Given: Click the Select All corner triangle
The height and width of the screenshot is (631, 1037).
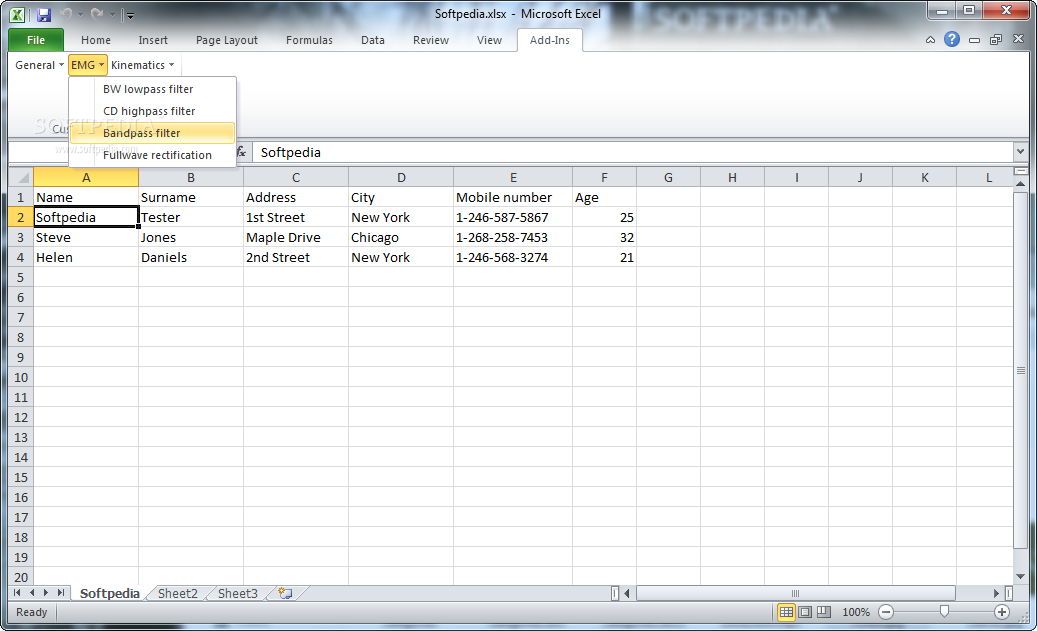Looking at the screenshot, I should click(21, 177).
